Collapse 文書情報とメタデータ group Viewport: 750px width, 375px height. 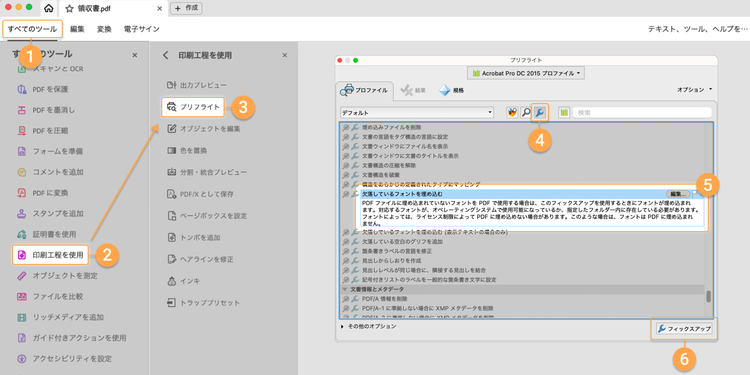pos(344,289)
